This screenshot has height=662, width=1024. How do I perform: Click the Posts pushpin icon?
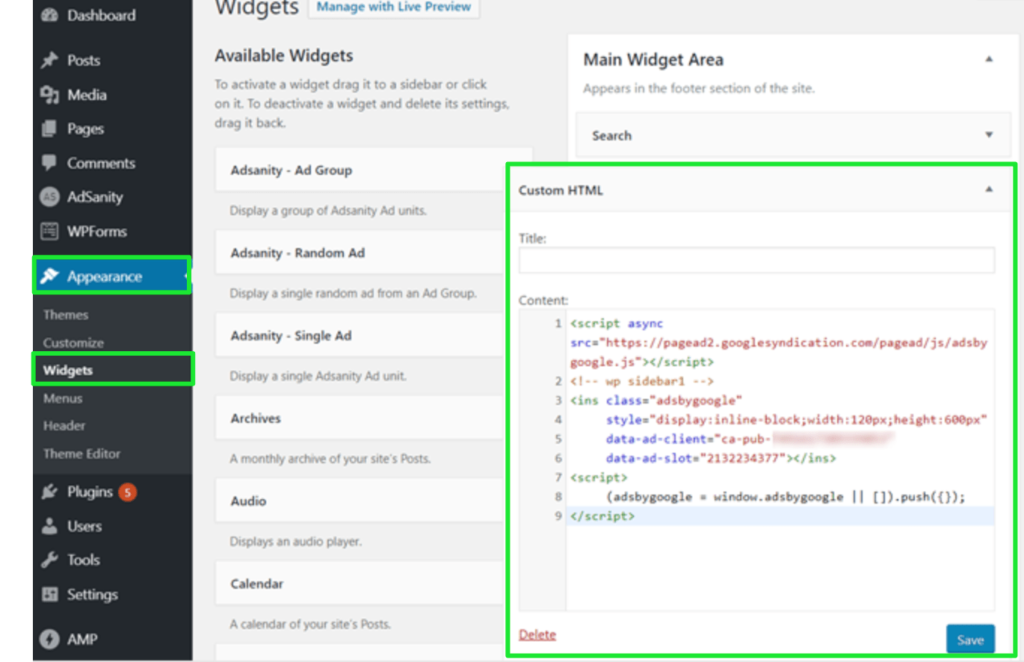click(50, 60)
